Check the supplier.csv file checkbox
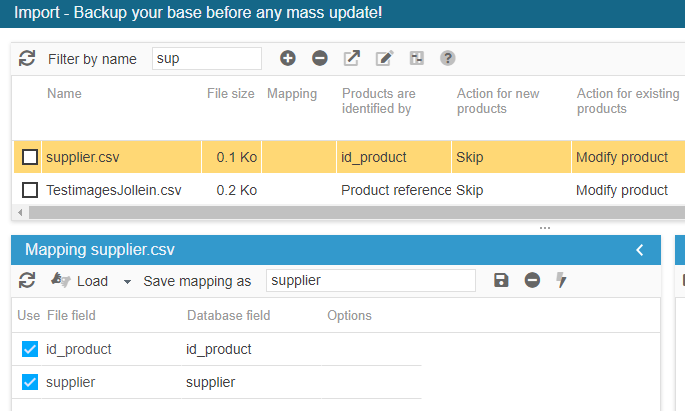Viewport: 685px width, 411px height. coord(30,157)
